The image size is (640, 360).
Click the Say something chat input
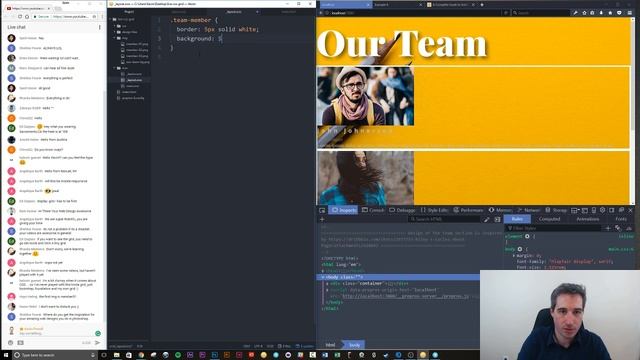point(55,333)
